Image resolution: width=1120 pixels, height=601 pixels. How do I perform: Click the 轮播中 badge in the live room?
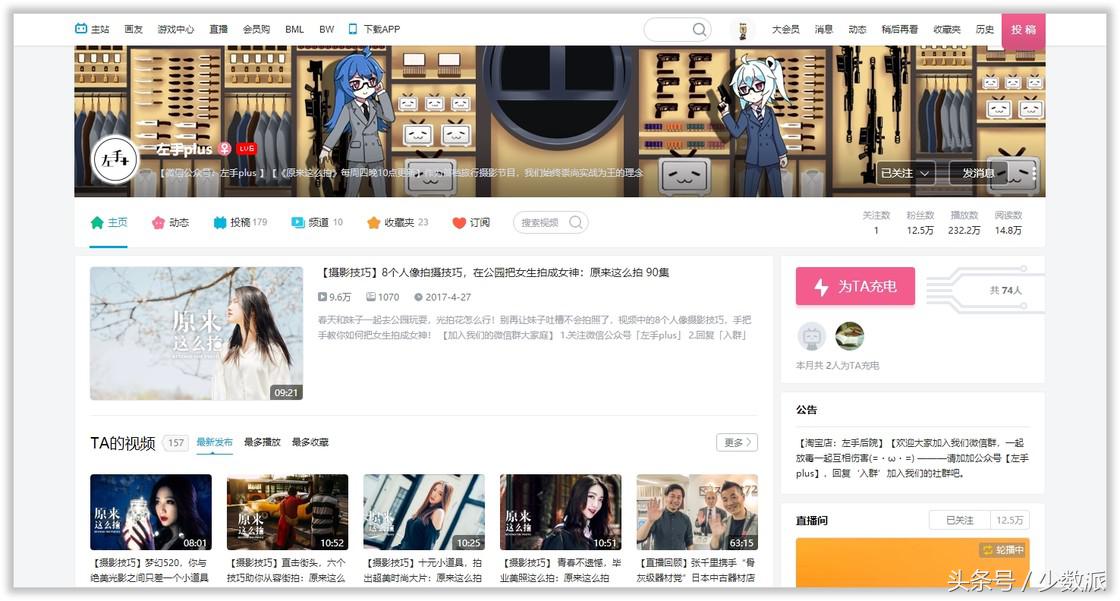pos(1004,550)
